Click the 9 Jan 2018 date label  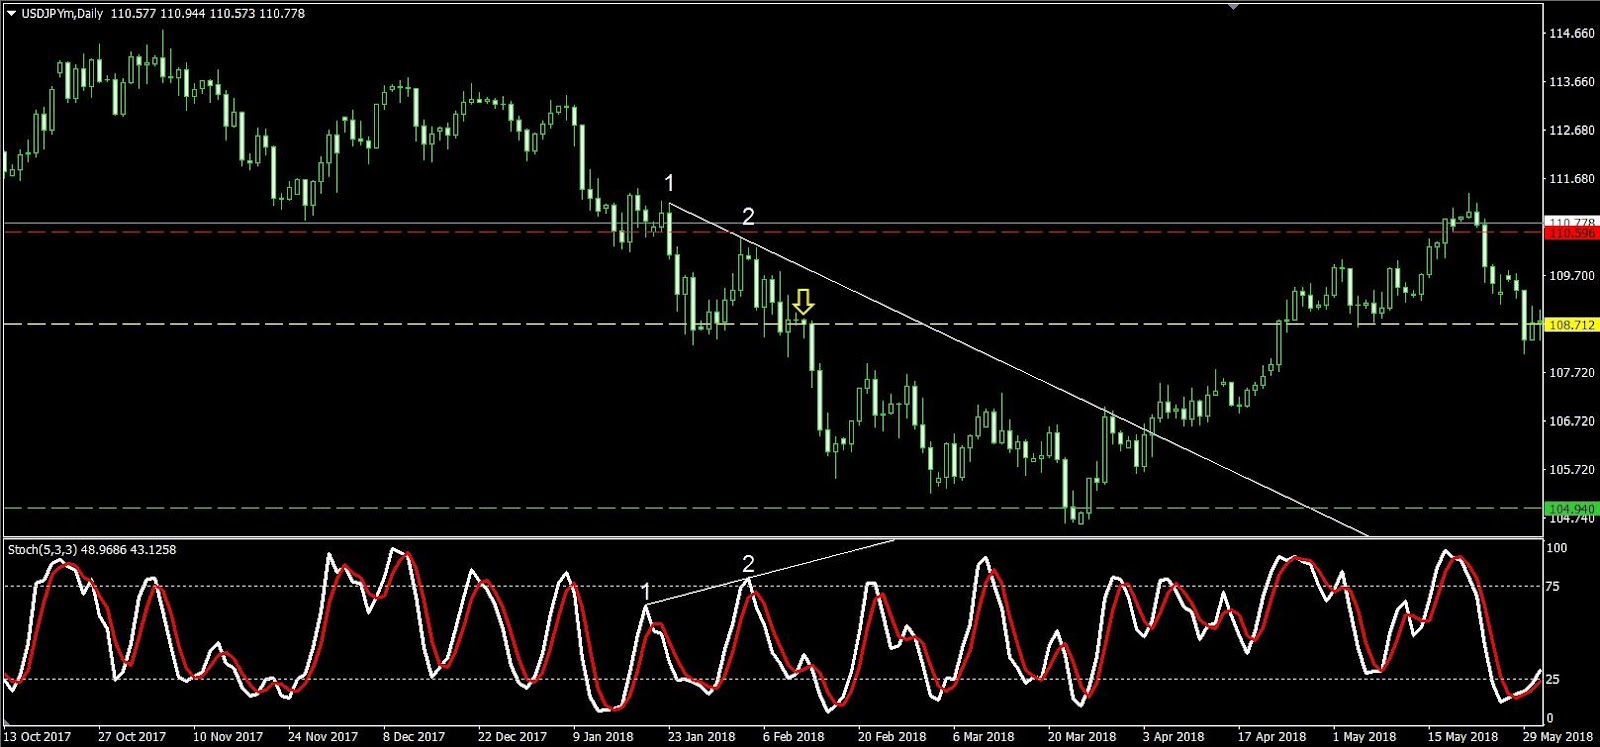(603, 737)
